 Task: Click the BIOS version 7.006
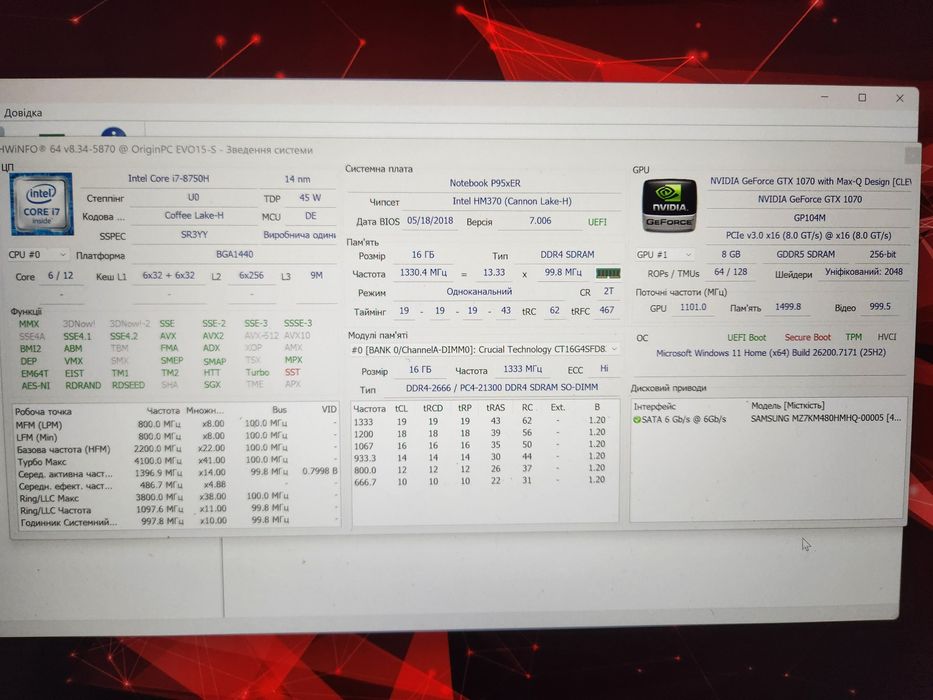540,221
